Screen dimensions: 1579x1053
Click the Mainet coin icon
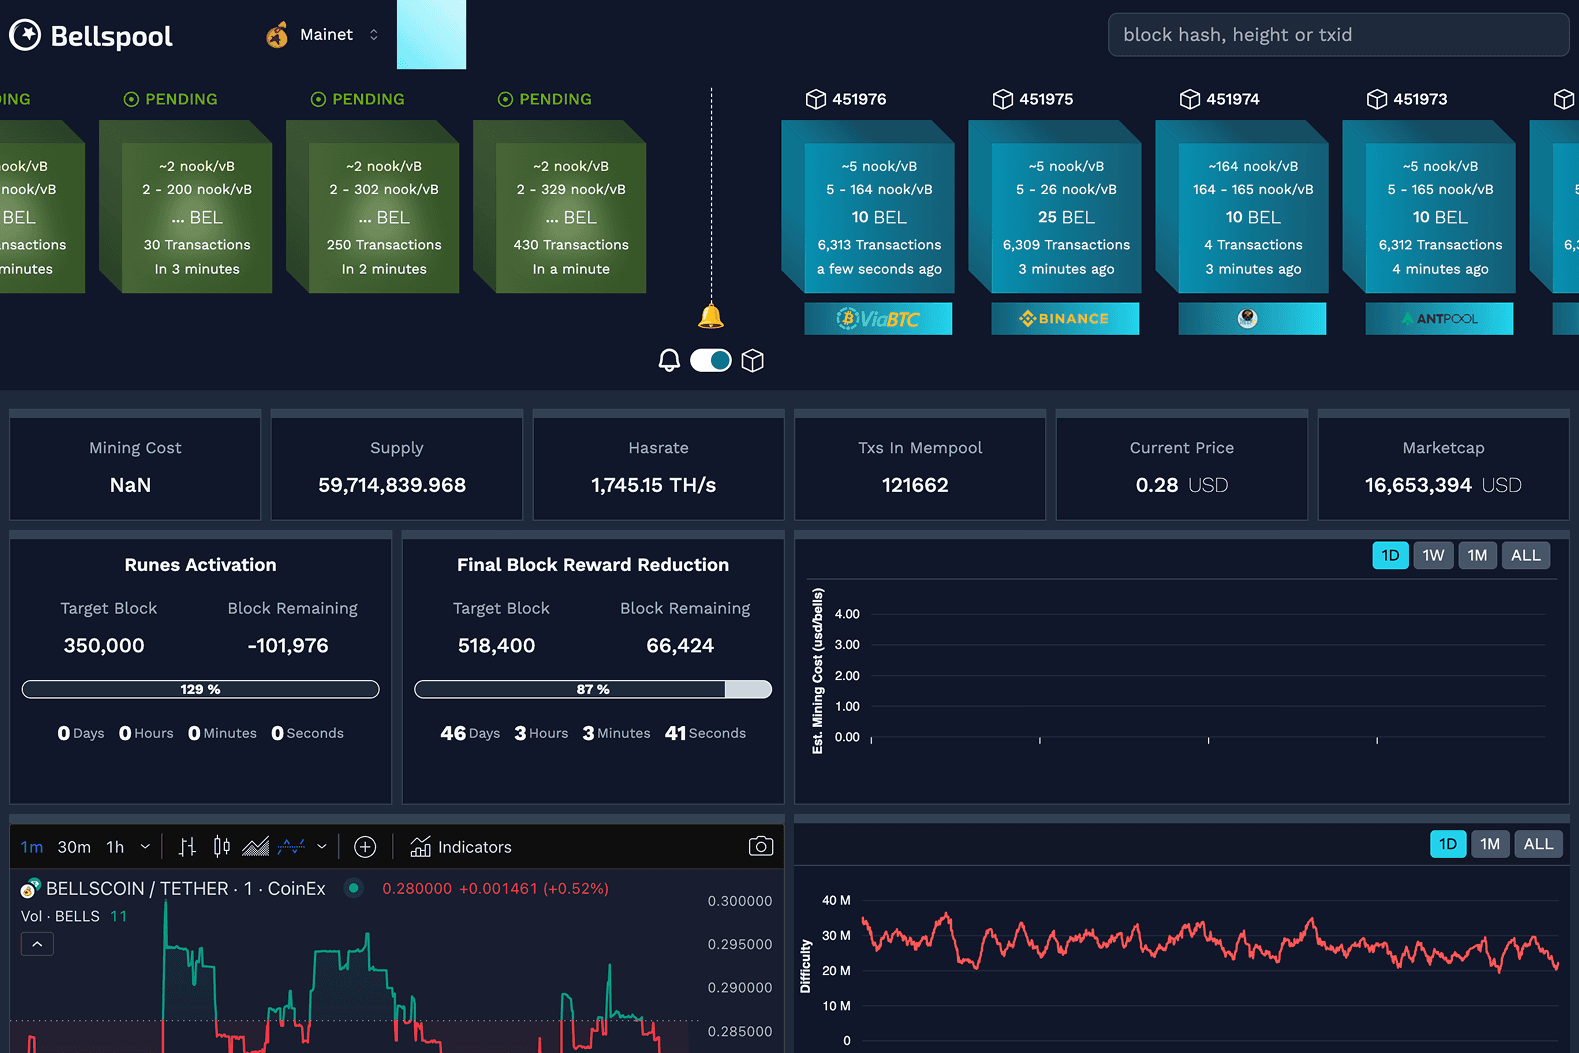[x=277, y=35]
